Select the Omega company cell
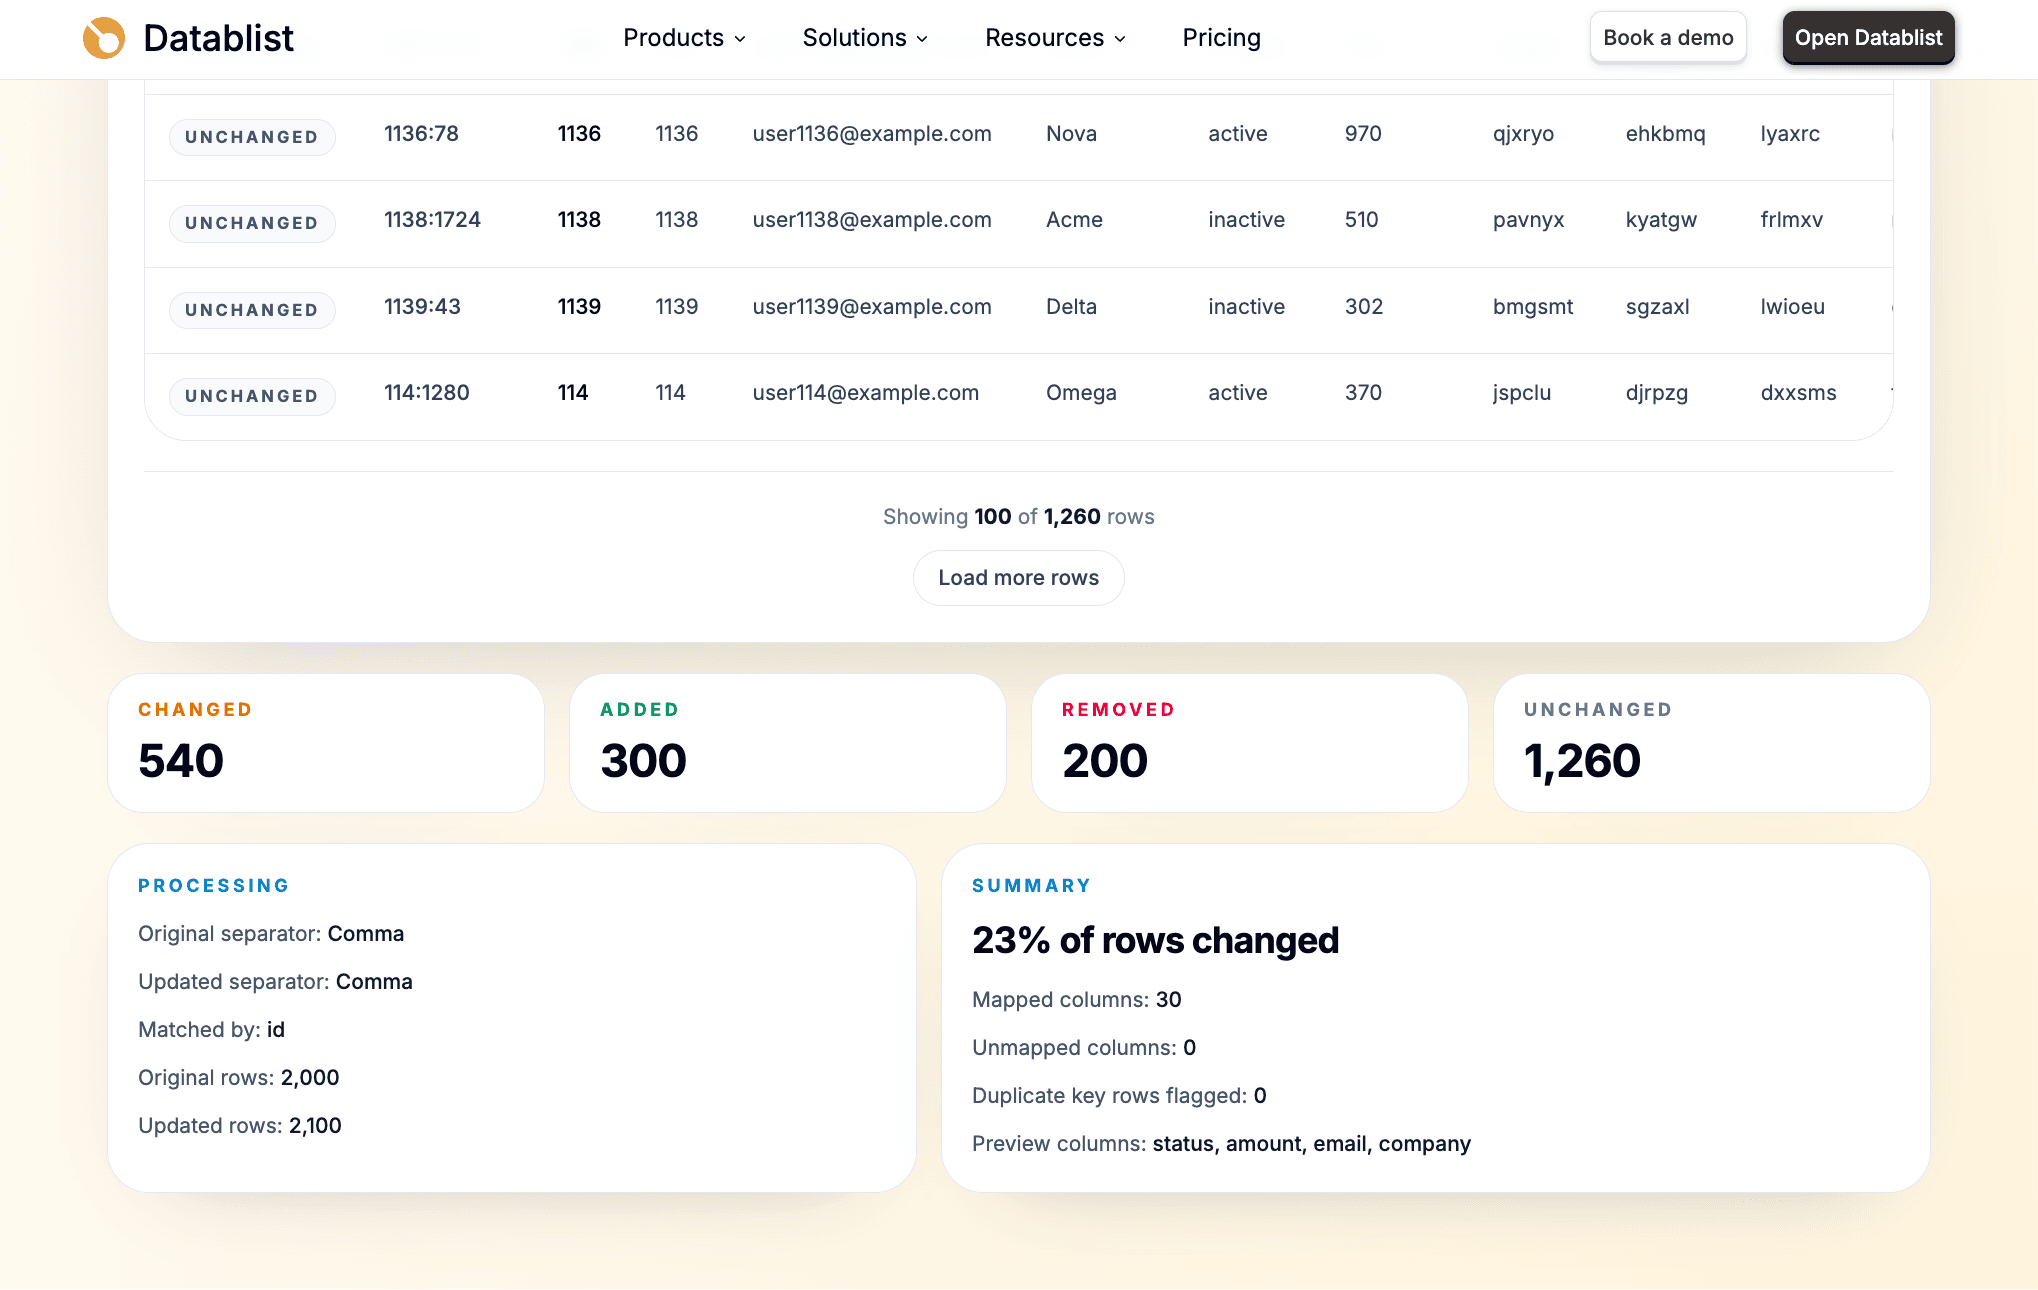Viewport: 2038px width, 1290px height. tap(1081, 393)
